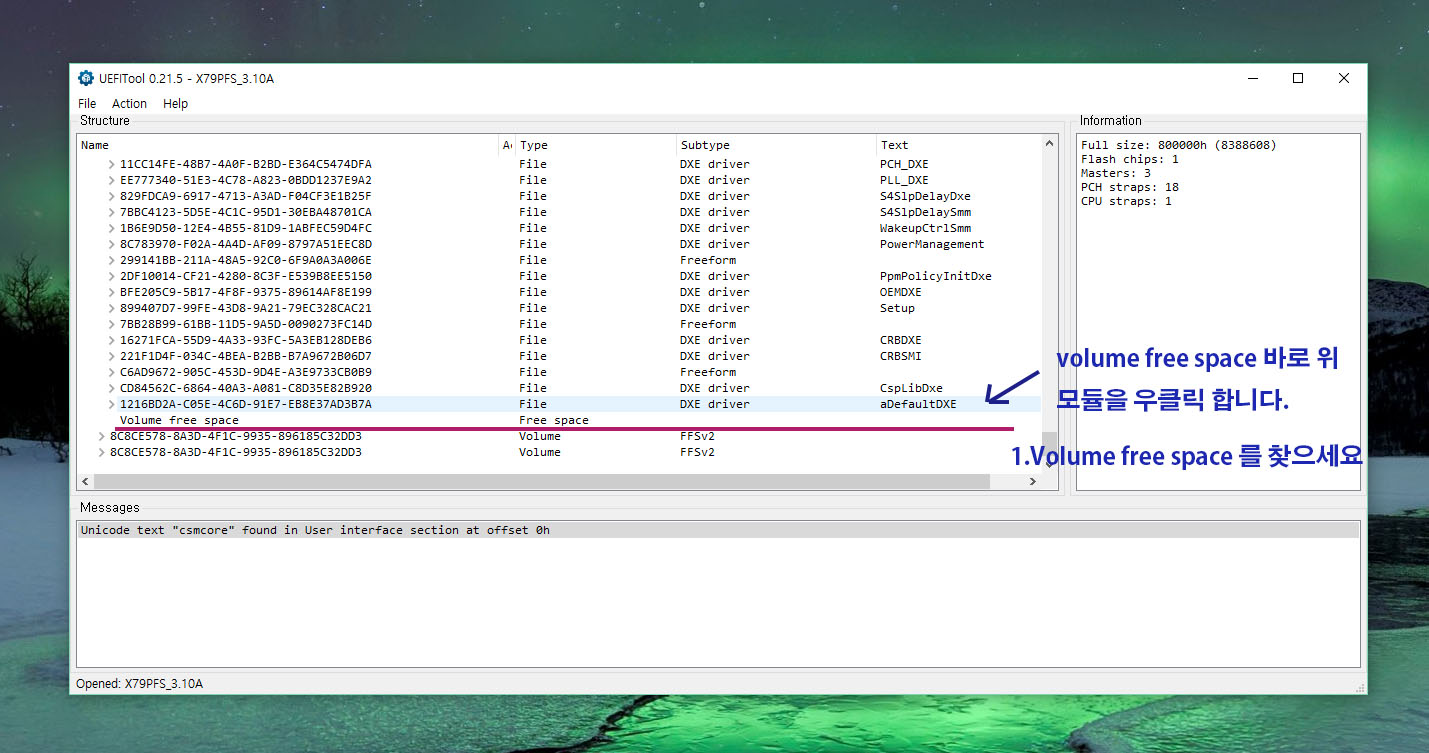
Task: Expand the S4SlpDelaySmm file row
Action: pyautogui.click(x=112, y=212)
